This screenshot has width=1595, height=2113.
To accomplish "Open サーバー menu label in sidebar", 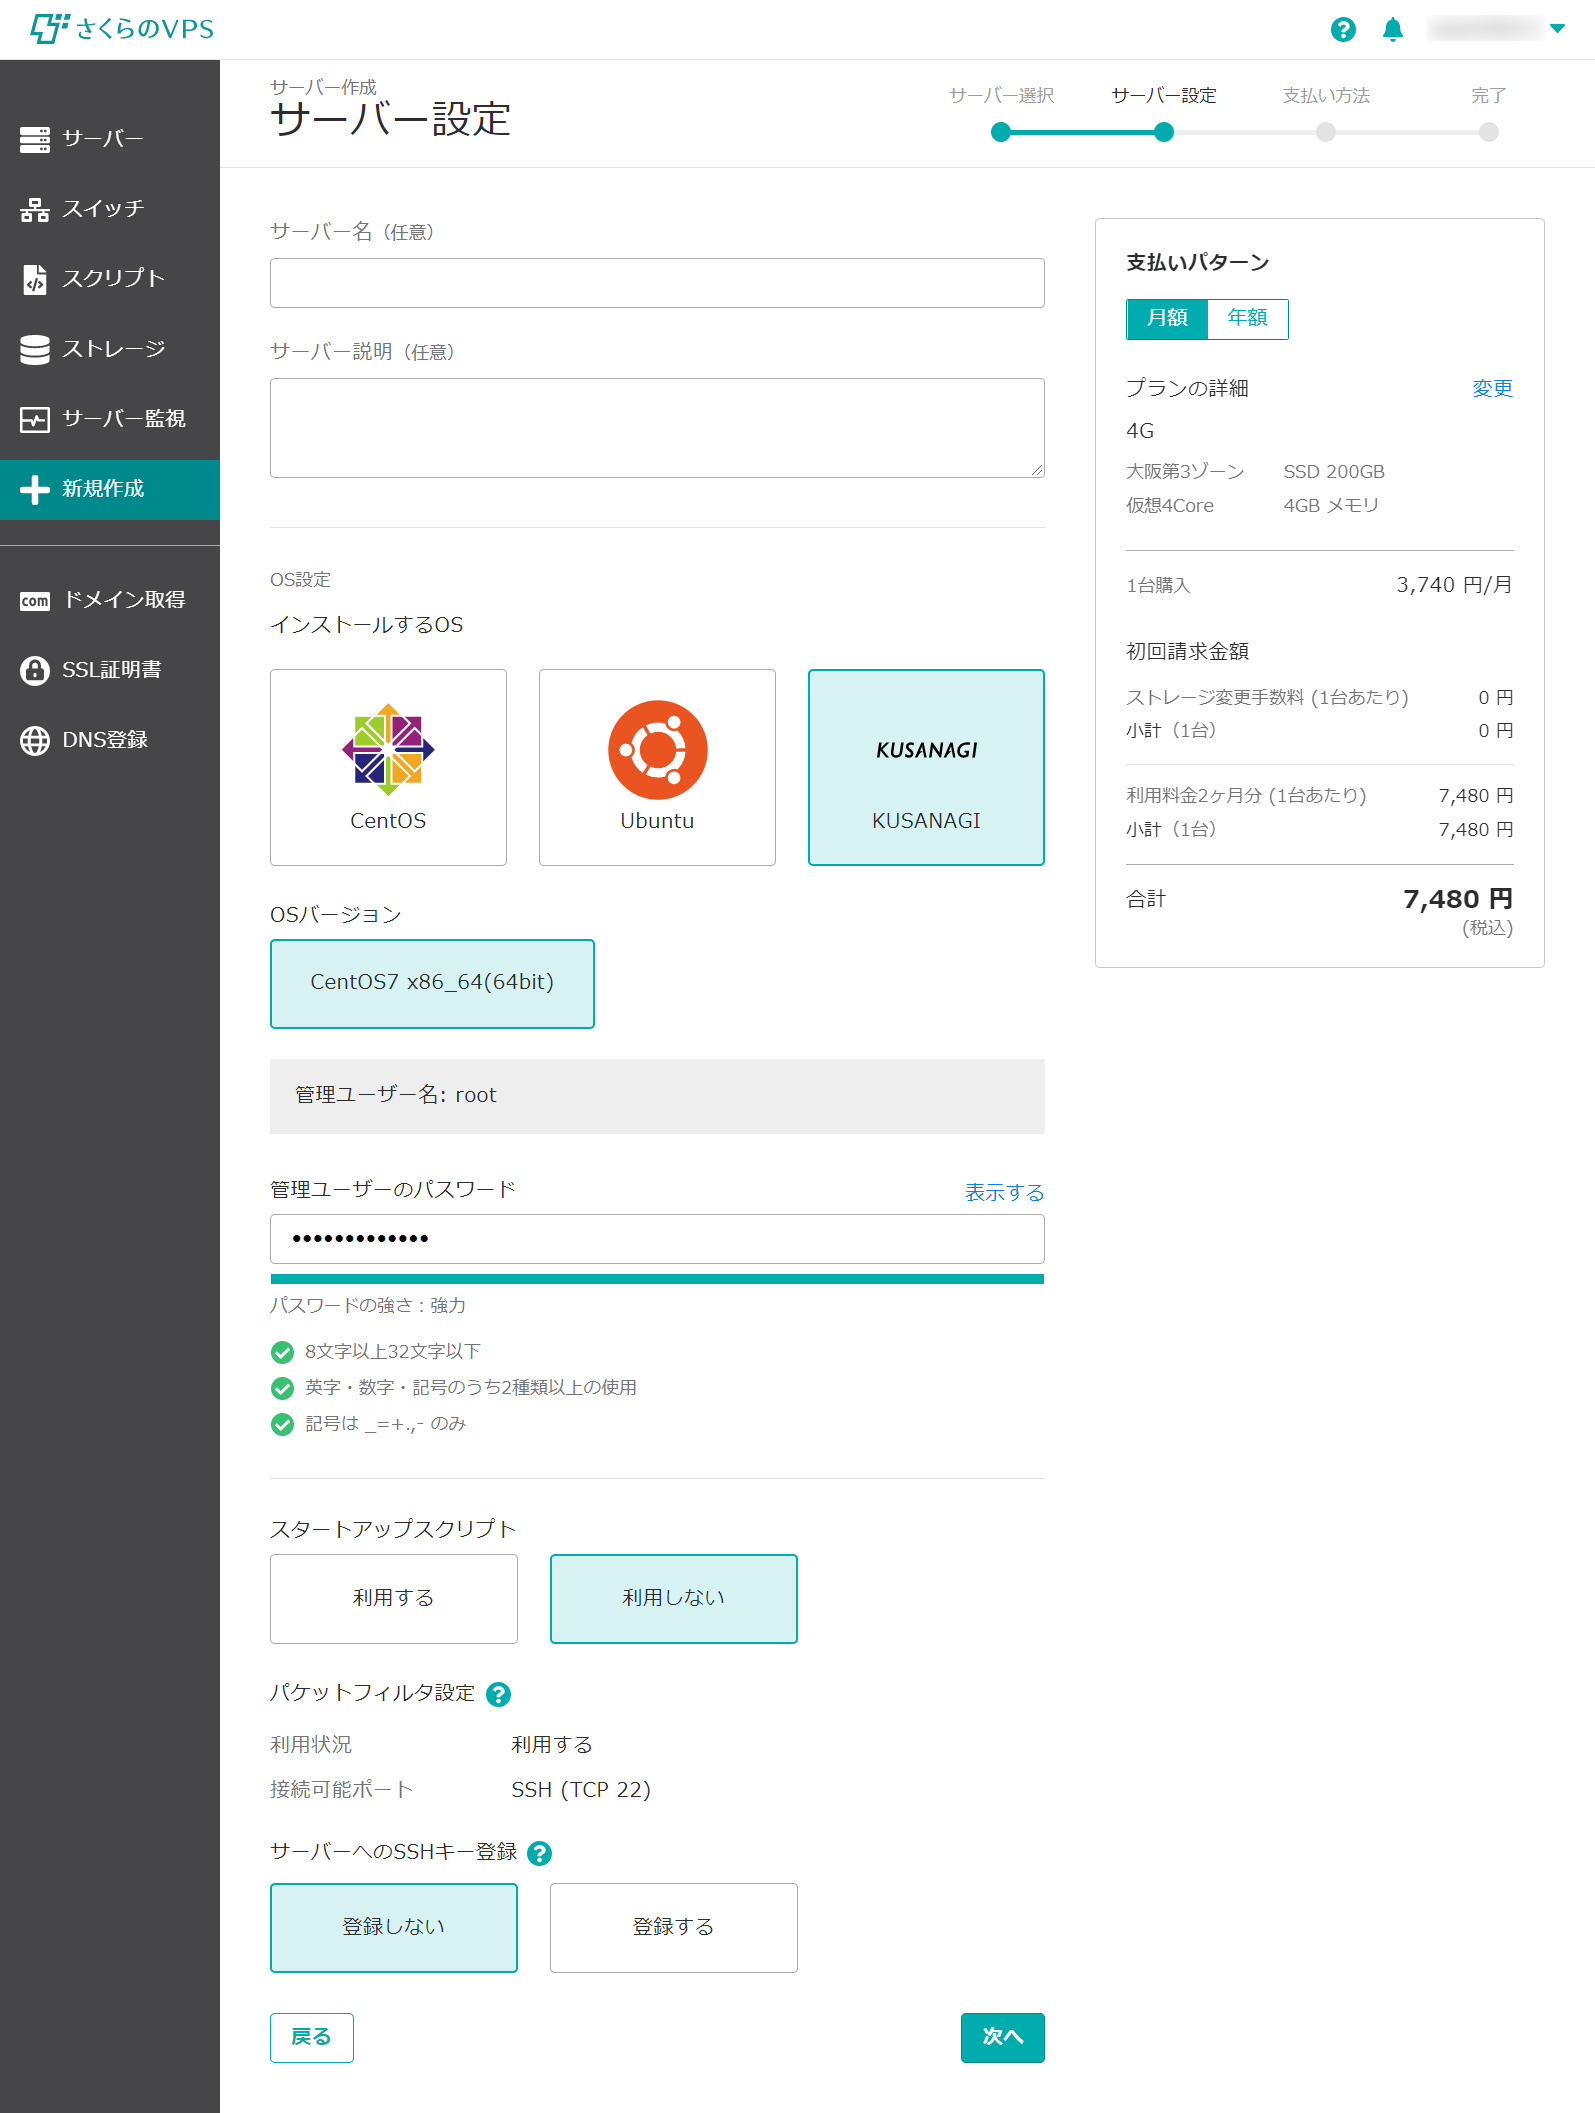I will coord(103,139).
